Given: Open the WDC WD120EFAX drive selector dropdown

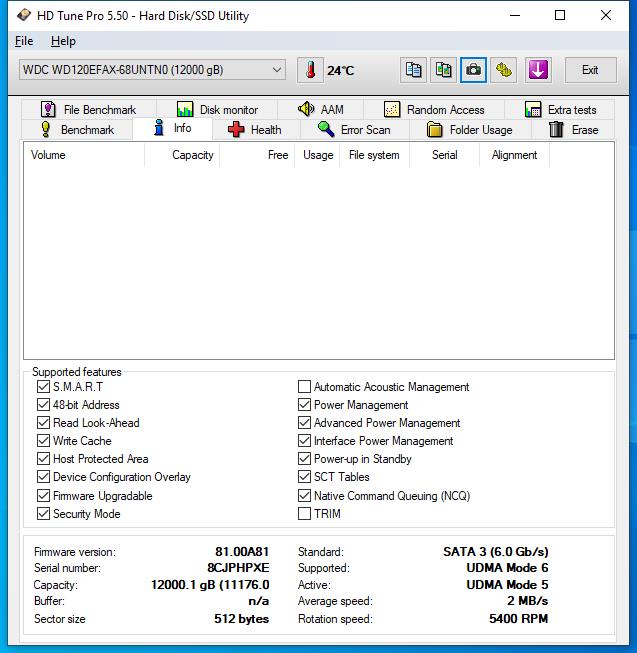Looking at the screenshot, I should (152, 70).
